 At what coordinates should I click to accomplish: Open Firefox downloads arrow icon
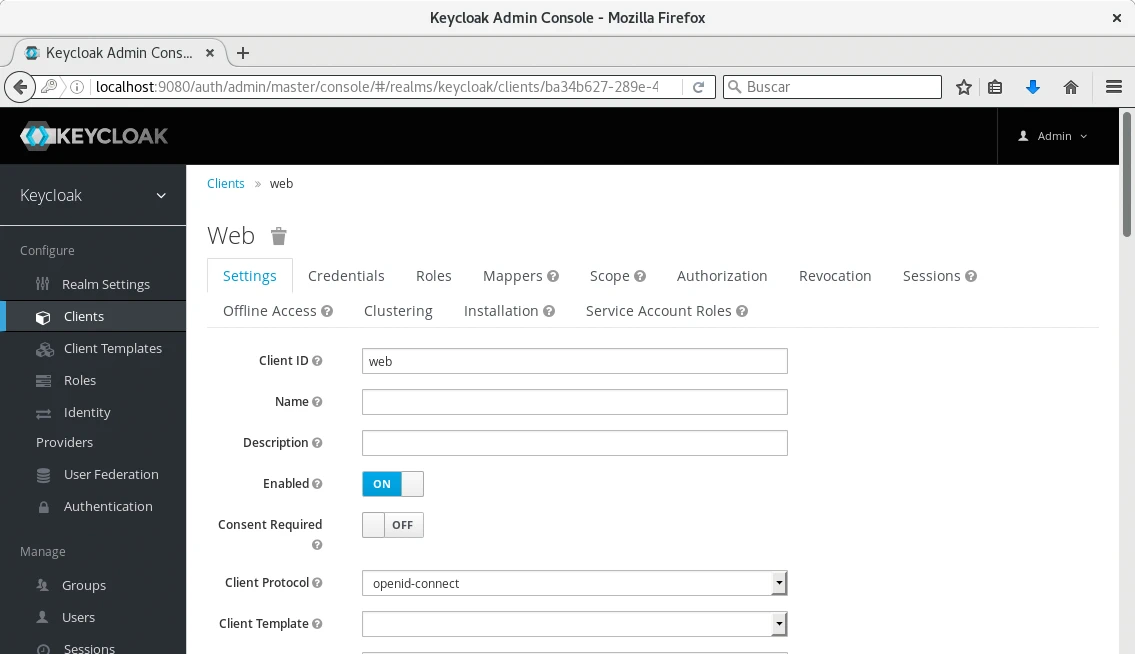coord(1033,87)
